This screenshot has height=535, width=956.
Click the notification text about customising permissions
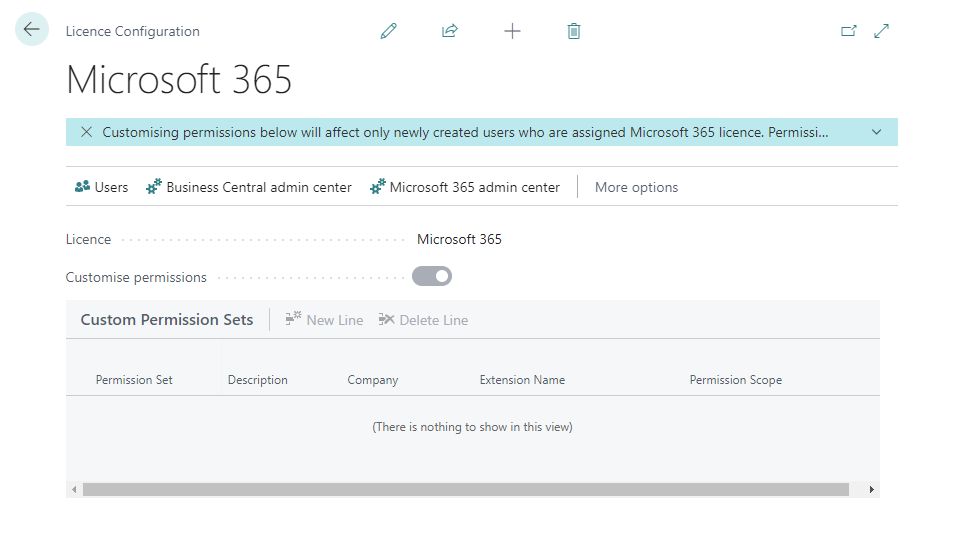click(x=465, y=132)
